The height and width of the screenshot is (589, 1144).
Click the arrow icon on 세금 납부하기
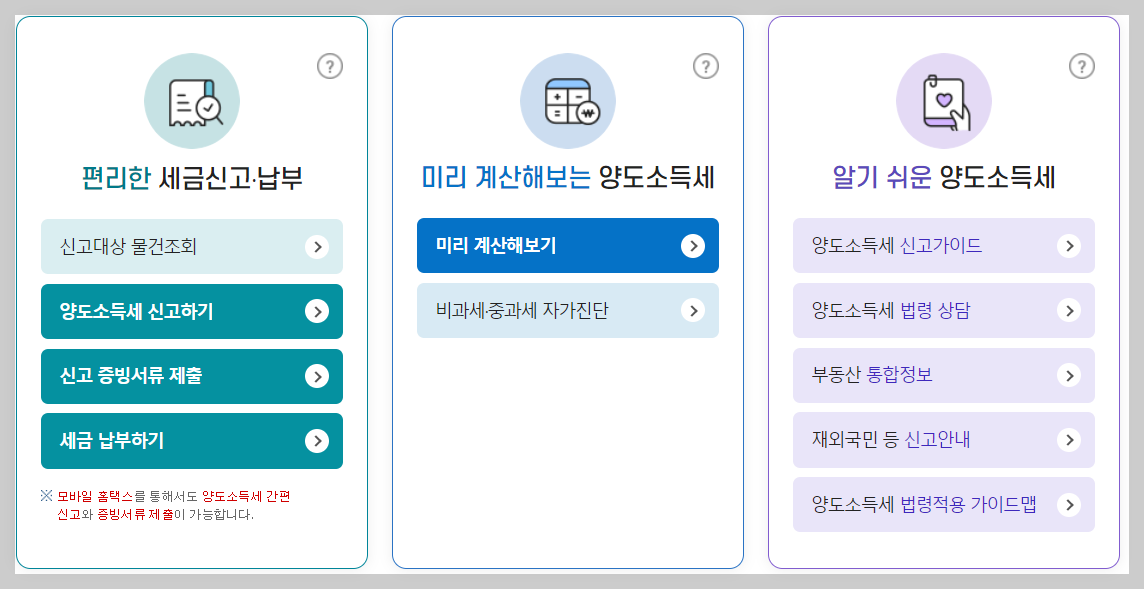coord(317,441)
